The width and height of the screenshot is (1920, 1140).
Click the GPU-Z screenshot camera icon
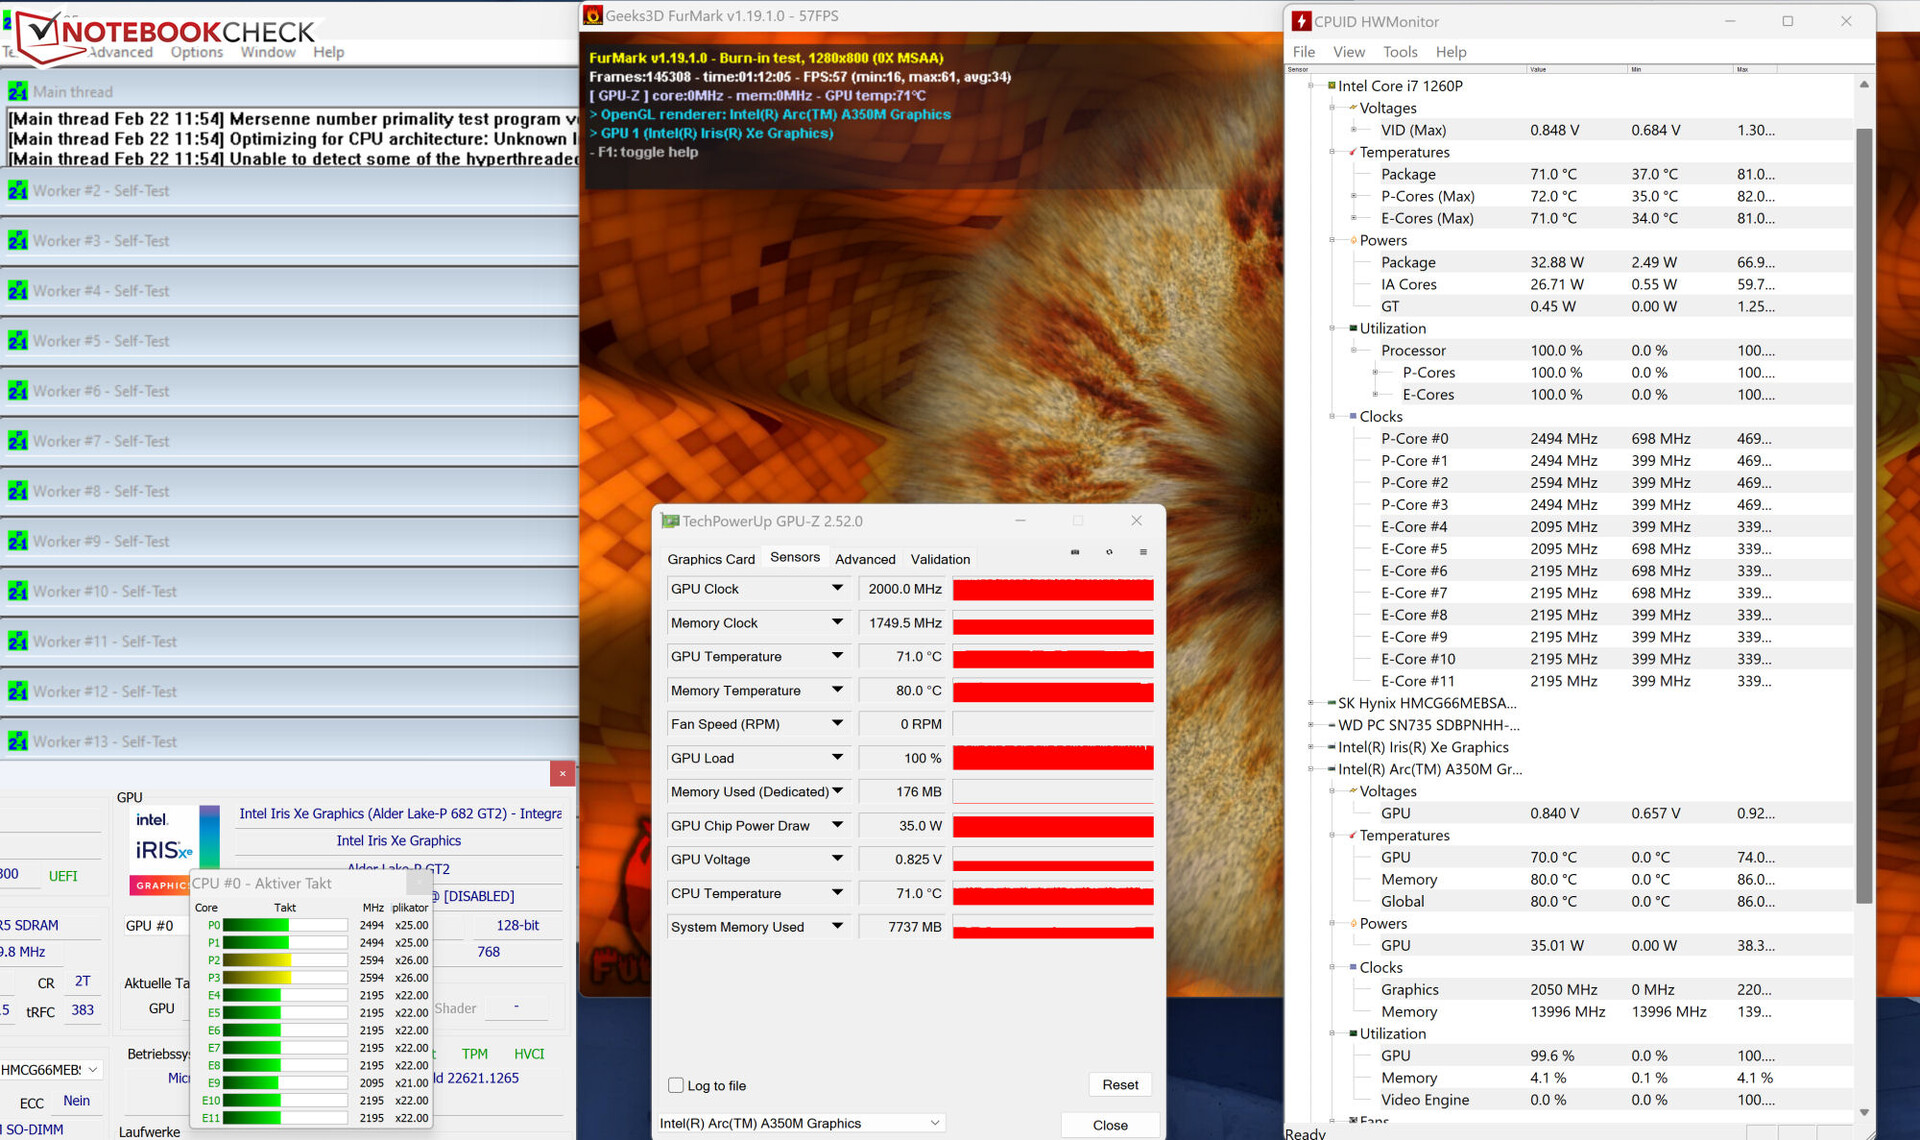1075,552
